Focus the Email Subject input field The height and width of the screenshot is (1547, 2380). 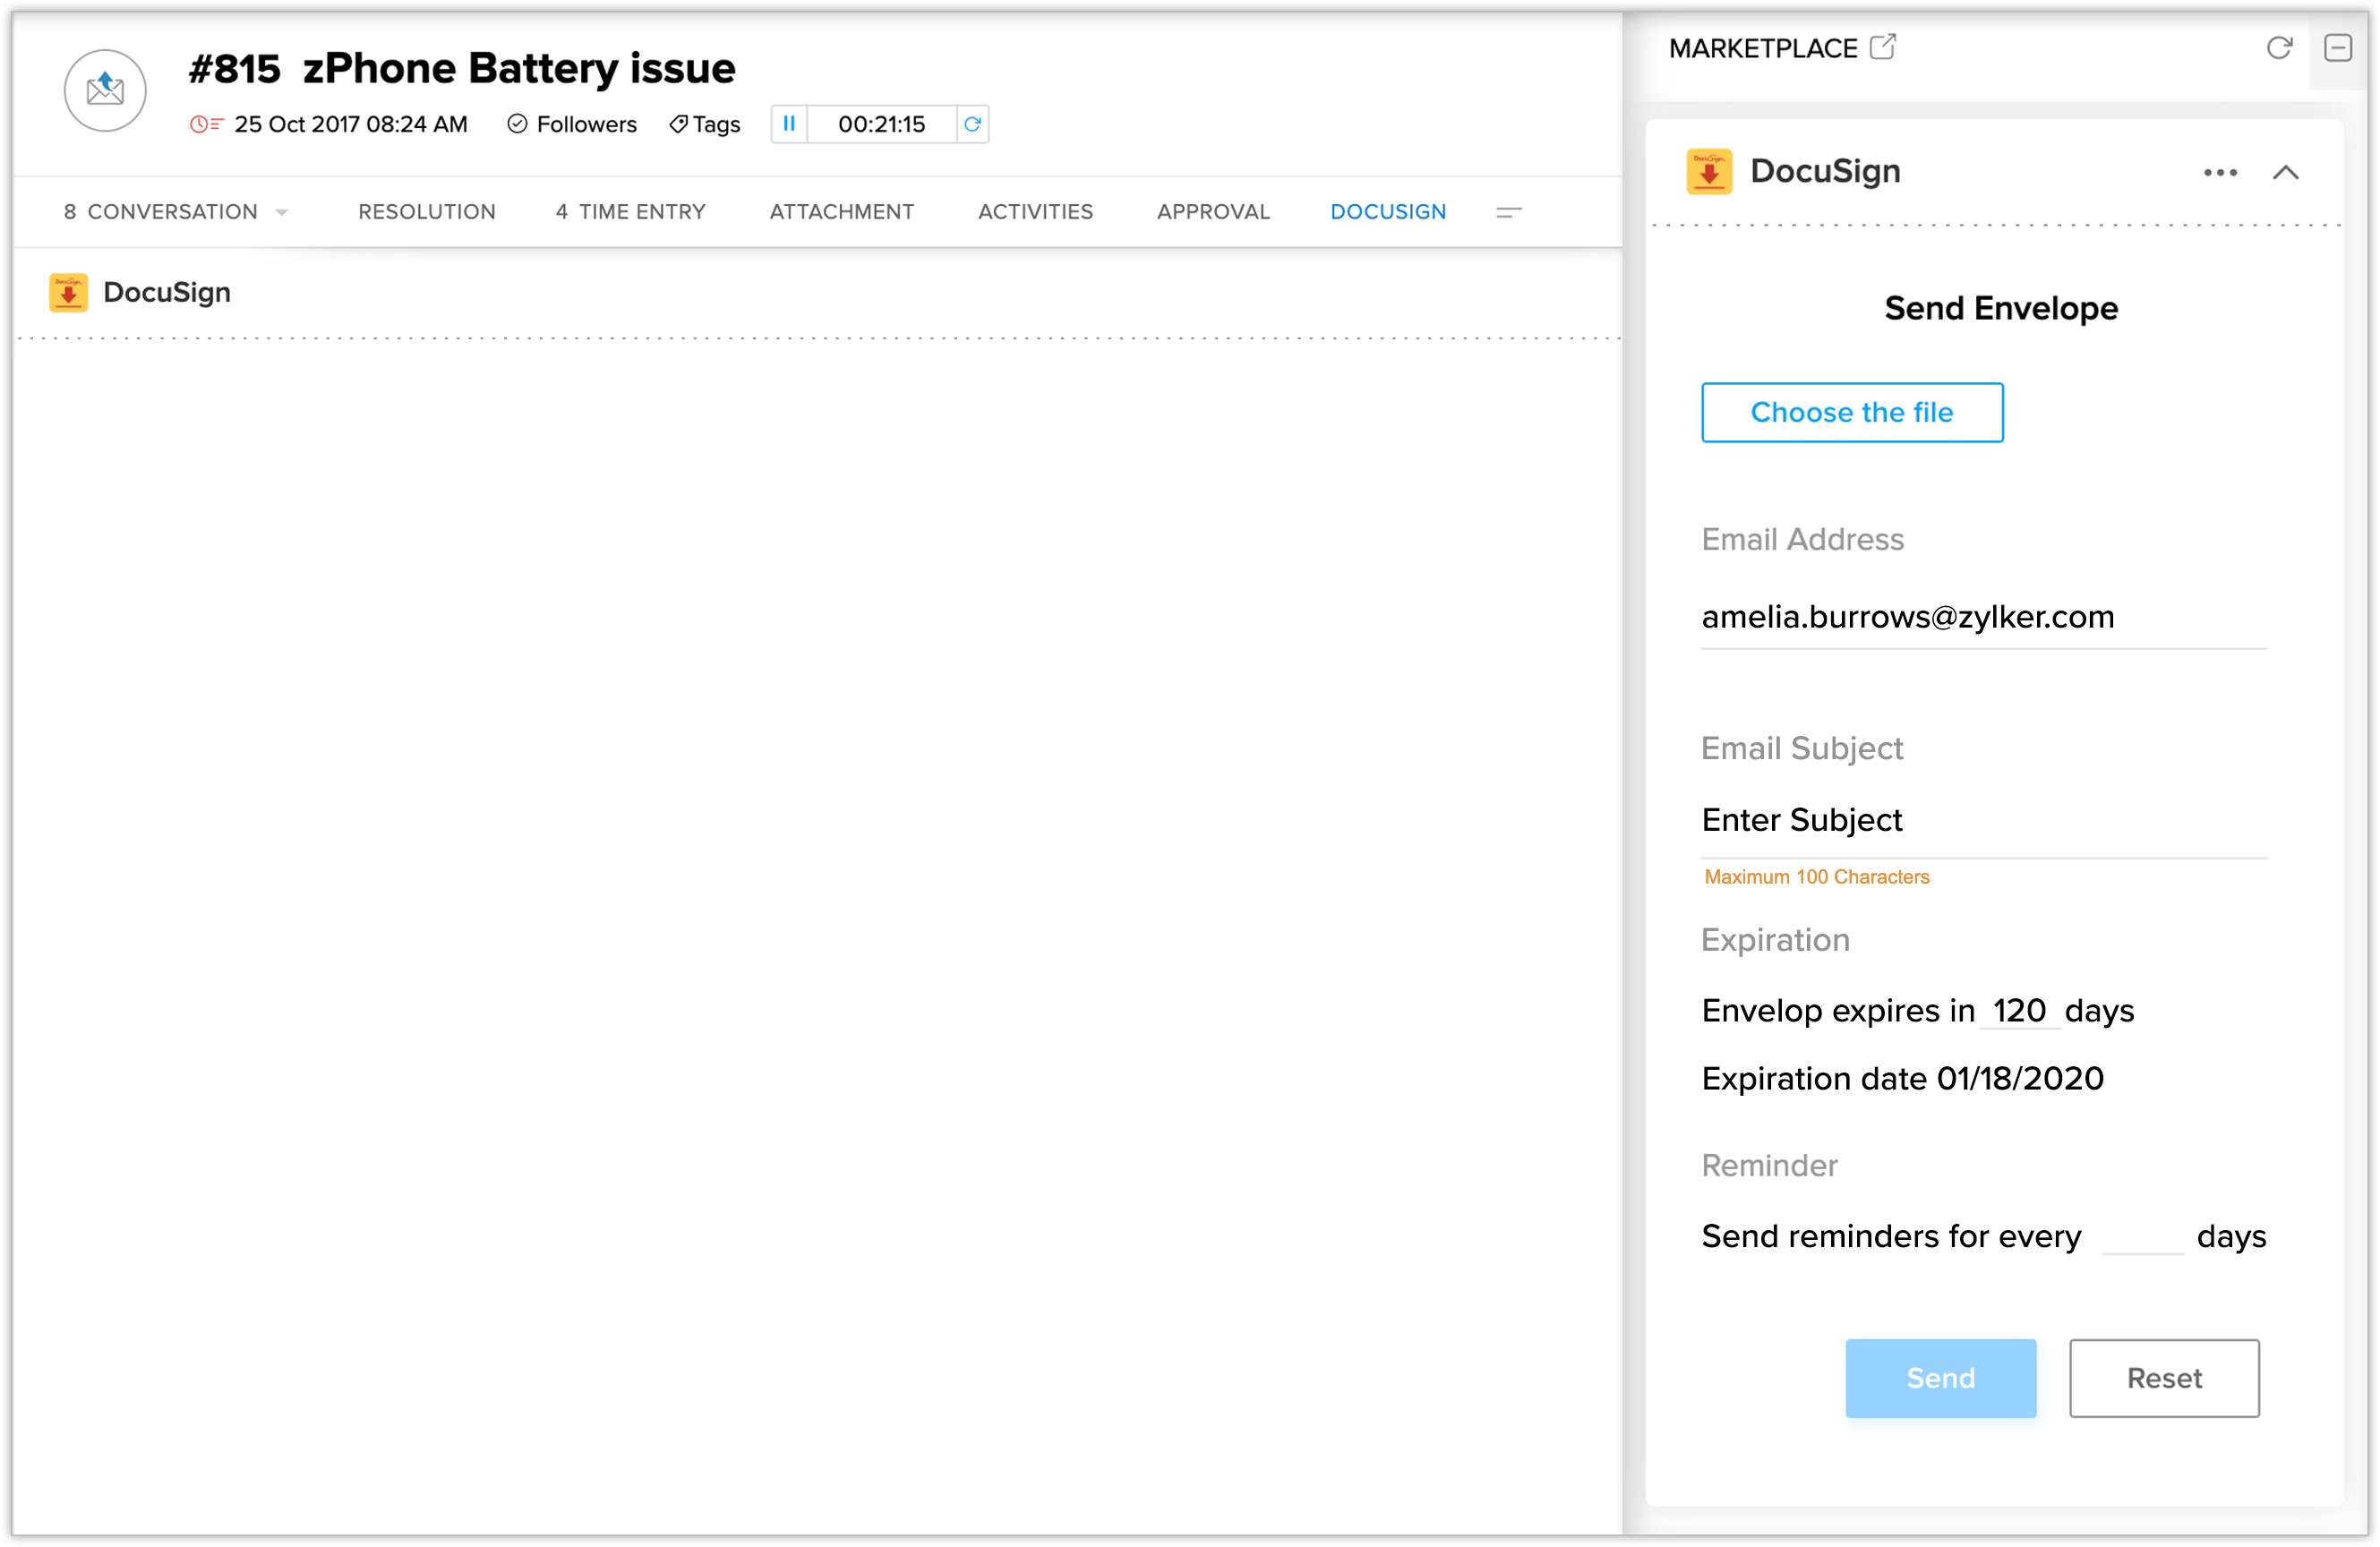pos(1982,820)
